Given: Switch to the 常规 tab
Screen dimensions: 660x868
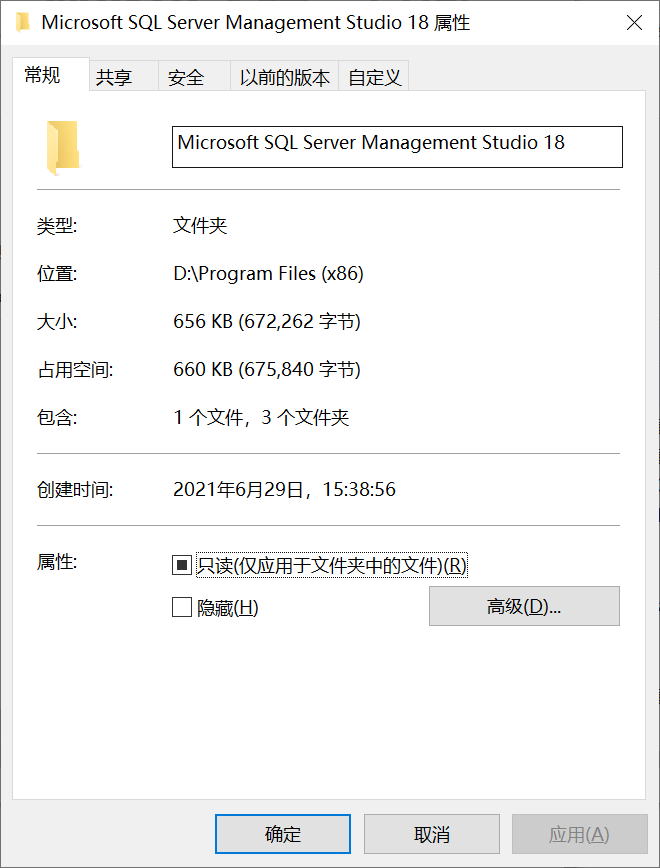Looking at the screenshot, I should coord(43,76).
